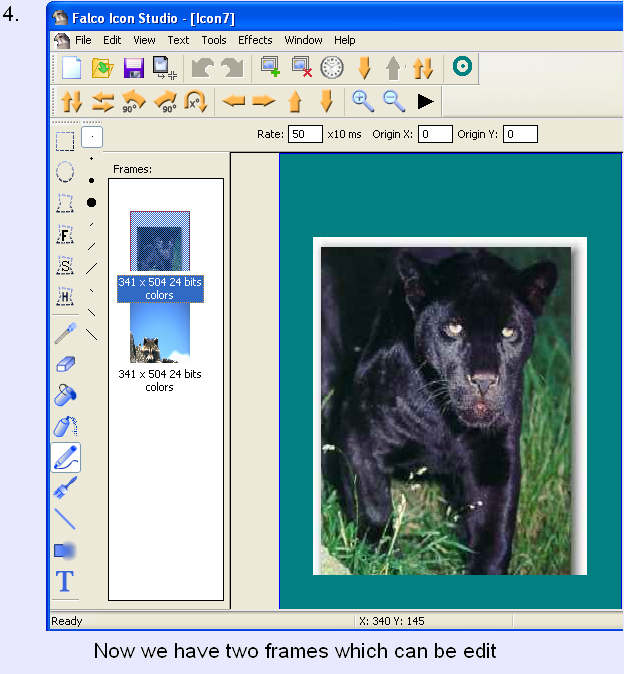
Task: Select the F selection tool
Action: 65,235
